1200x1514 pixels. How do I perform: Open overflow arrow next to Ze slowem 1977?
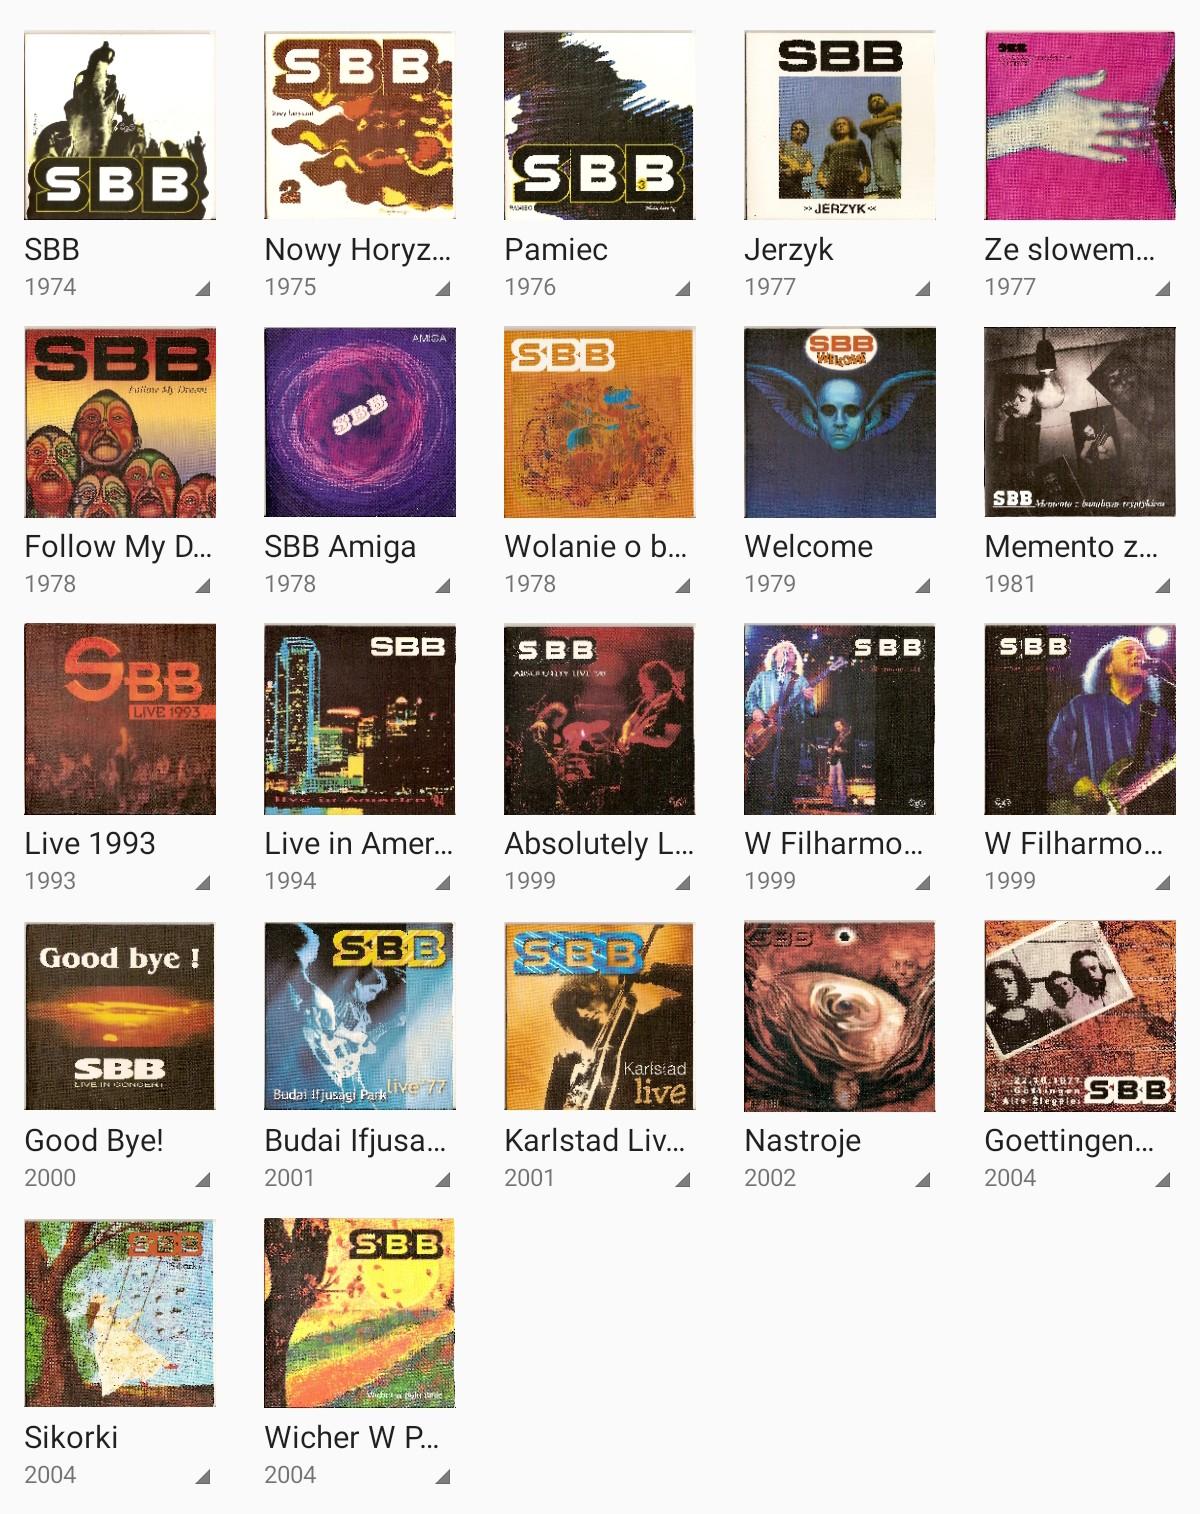[1163, 289]
